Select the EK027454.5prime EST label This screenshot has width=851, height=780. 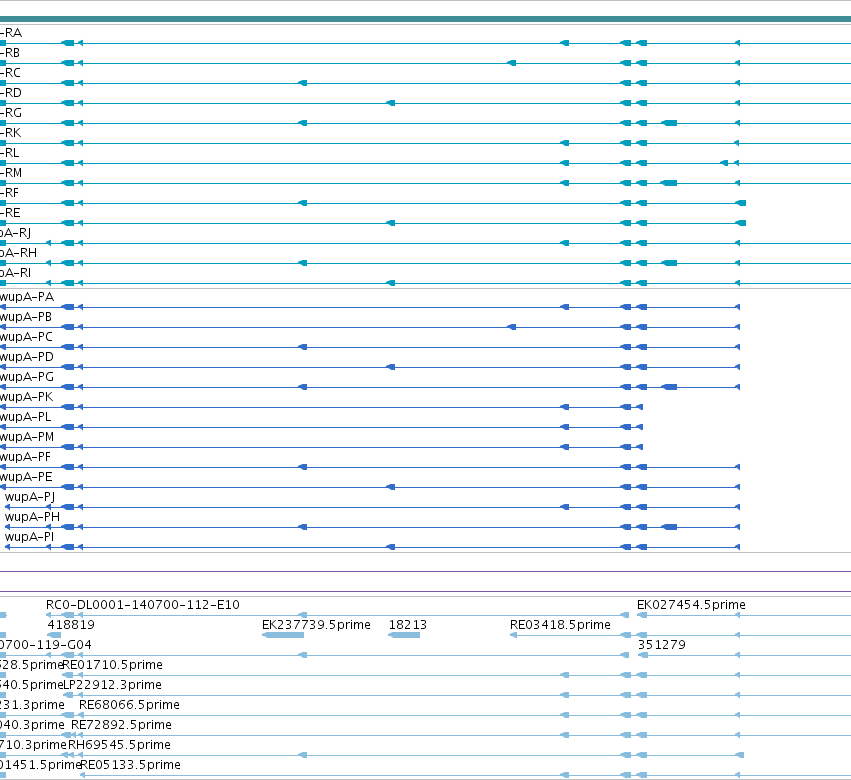coord(691,605)
